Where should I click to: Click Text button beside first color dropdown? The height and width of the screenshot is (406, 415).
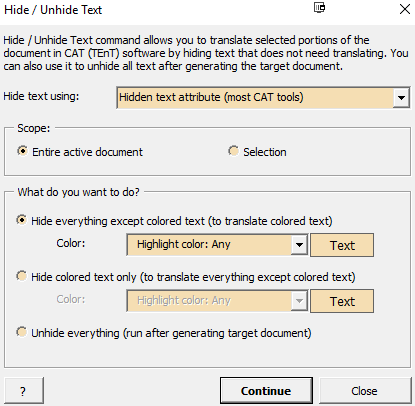click(342, 245)
